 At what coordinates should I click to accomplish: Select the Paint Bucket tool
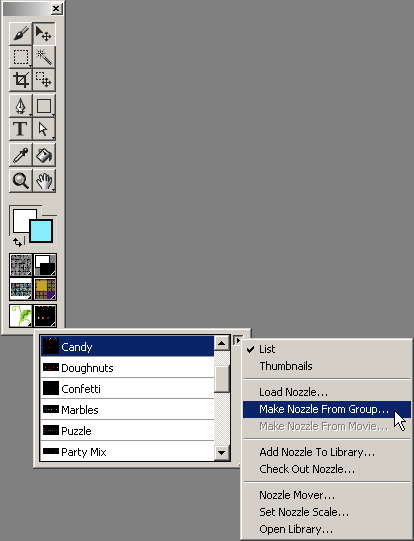coord(44,155)
